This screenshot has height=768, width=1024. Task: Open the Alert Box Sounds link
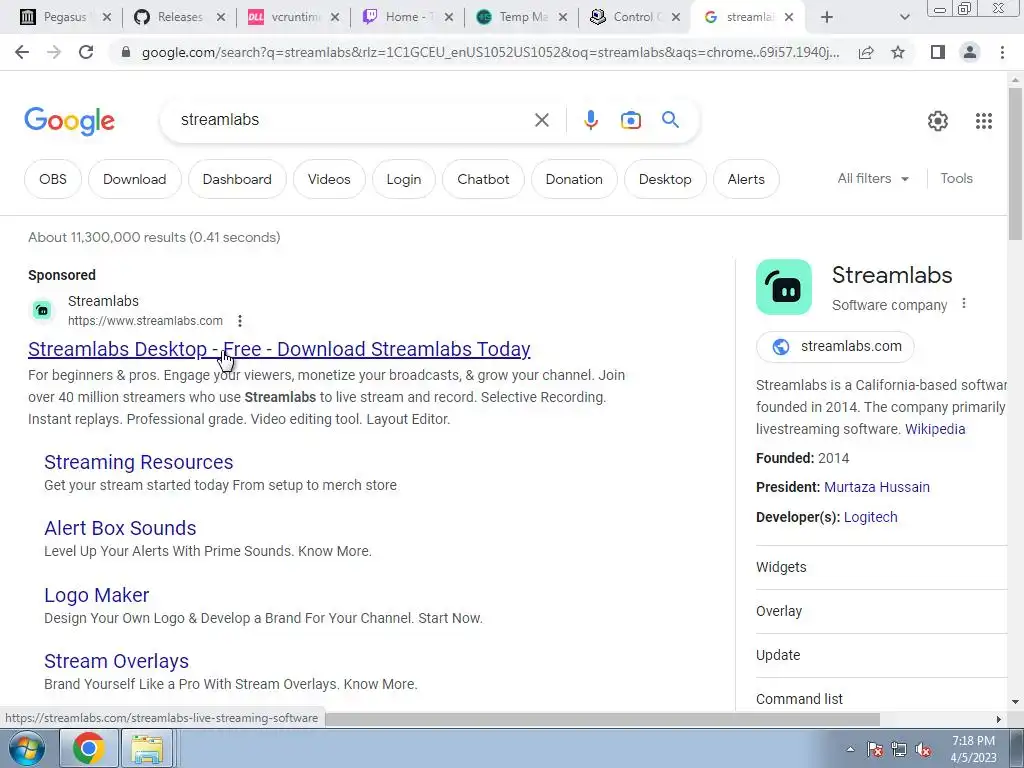[x=120, y=528]
